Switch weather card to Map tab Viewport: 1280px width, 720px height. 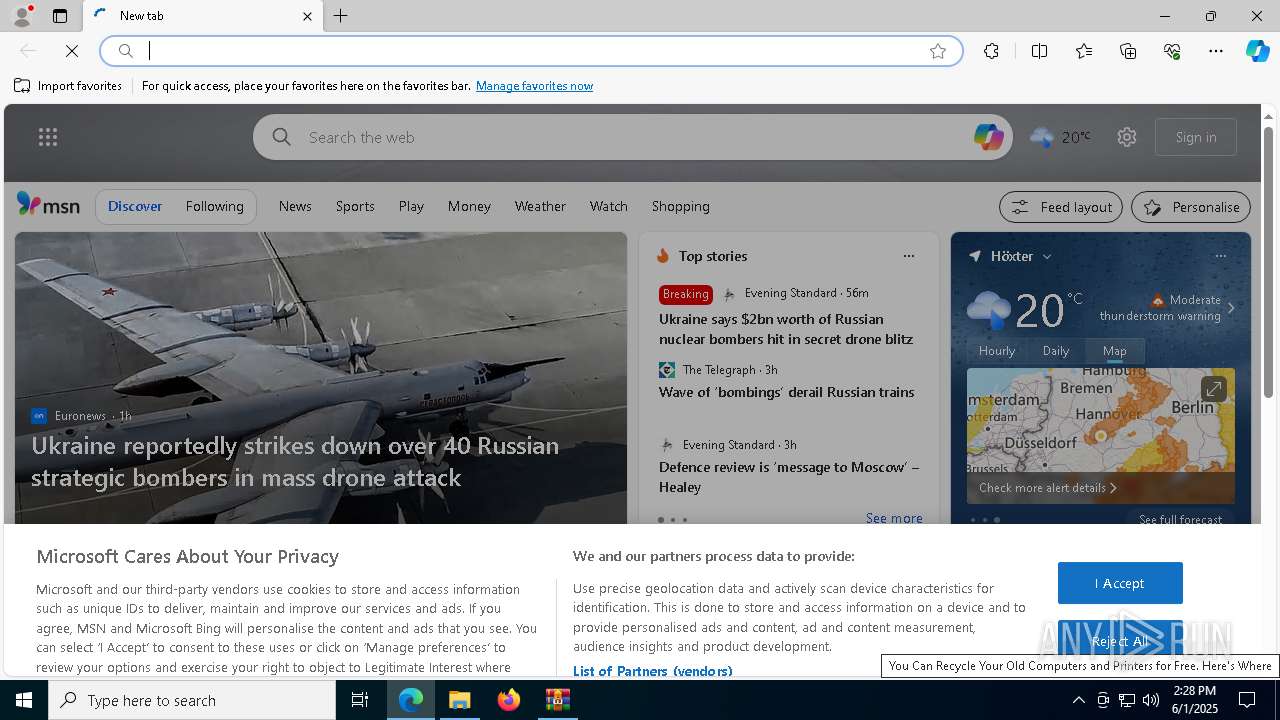1115,351
